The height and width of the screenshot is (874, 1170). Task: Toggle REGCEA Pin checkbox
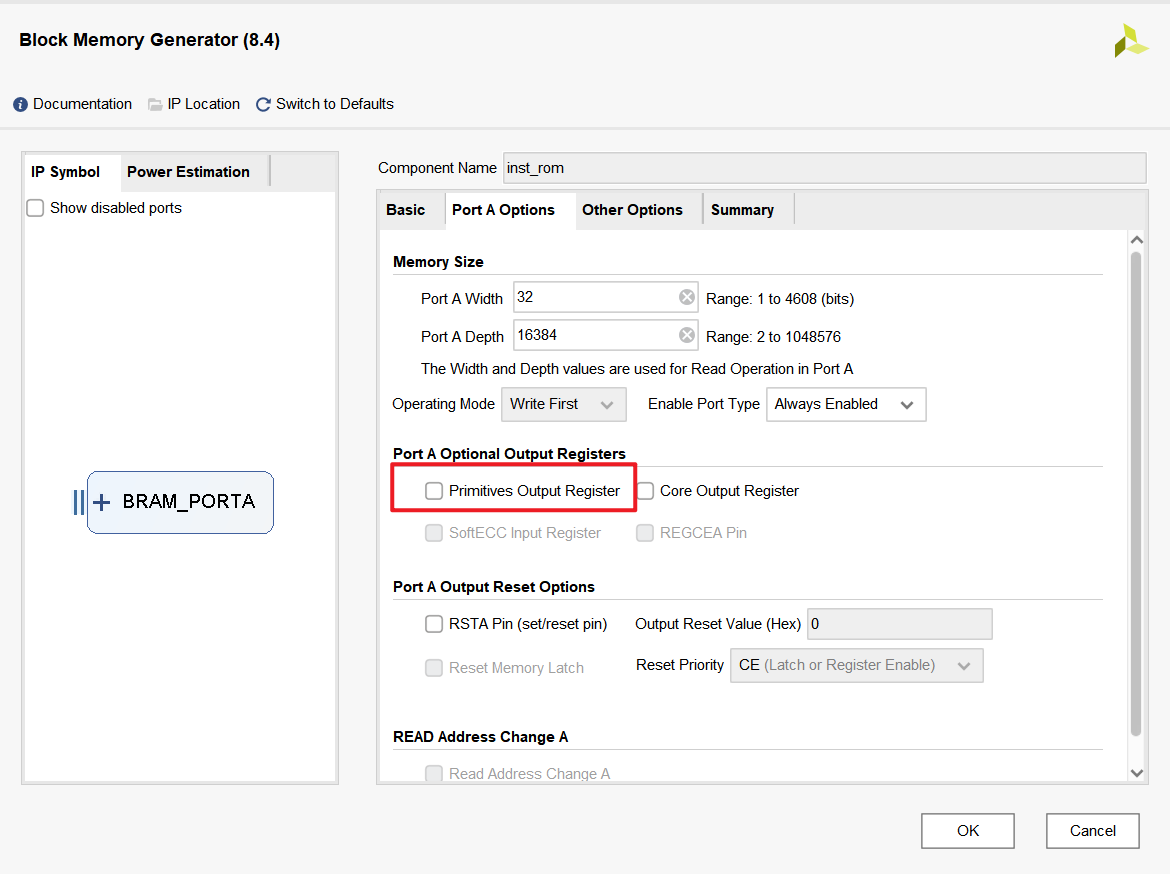(645, 532)
